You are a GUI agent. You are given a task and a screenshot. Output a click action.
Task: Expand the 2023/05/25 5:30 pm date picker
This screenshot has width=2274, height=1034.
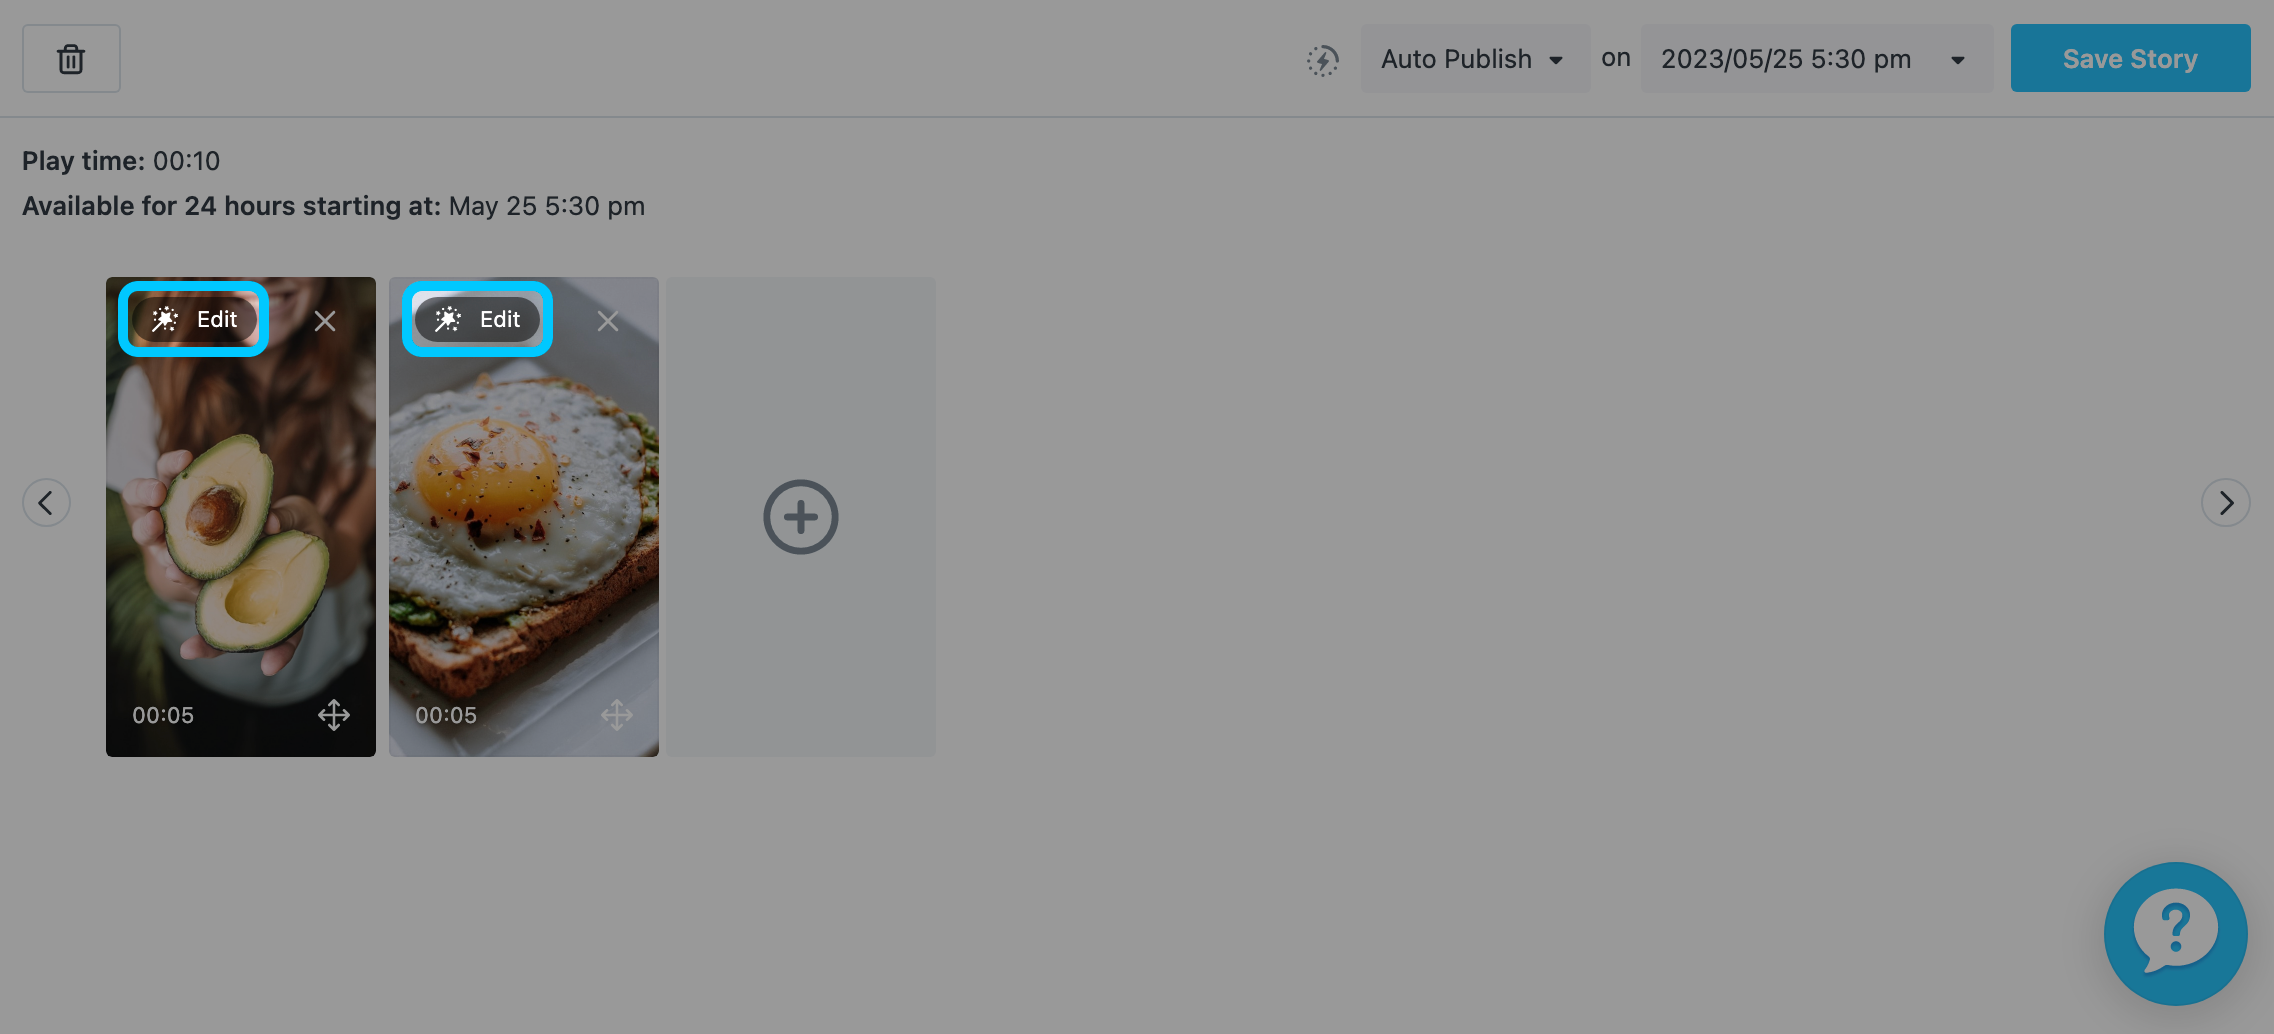(x=1816, y=59)
